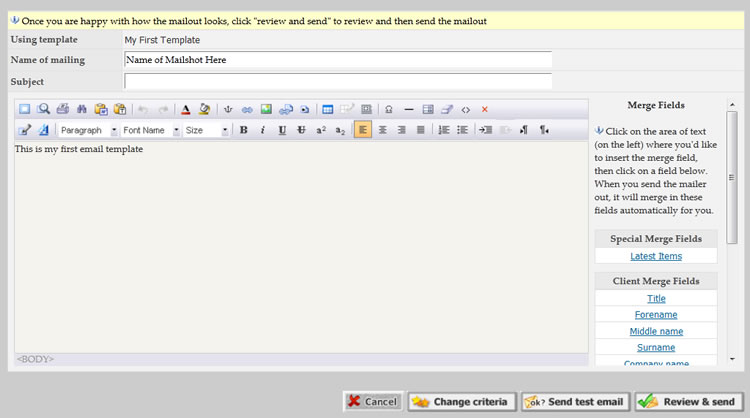
Task: Click the Review & send button
Action: [x=688, y=402]
